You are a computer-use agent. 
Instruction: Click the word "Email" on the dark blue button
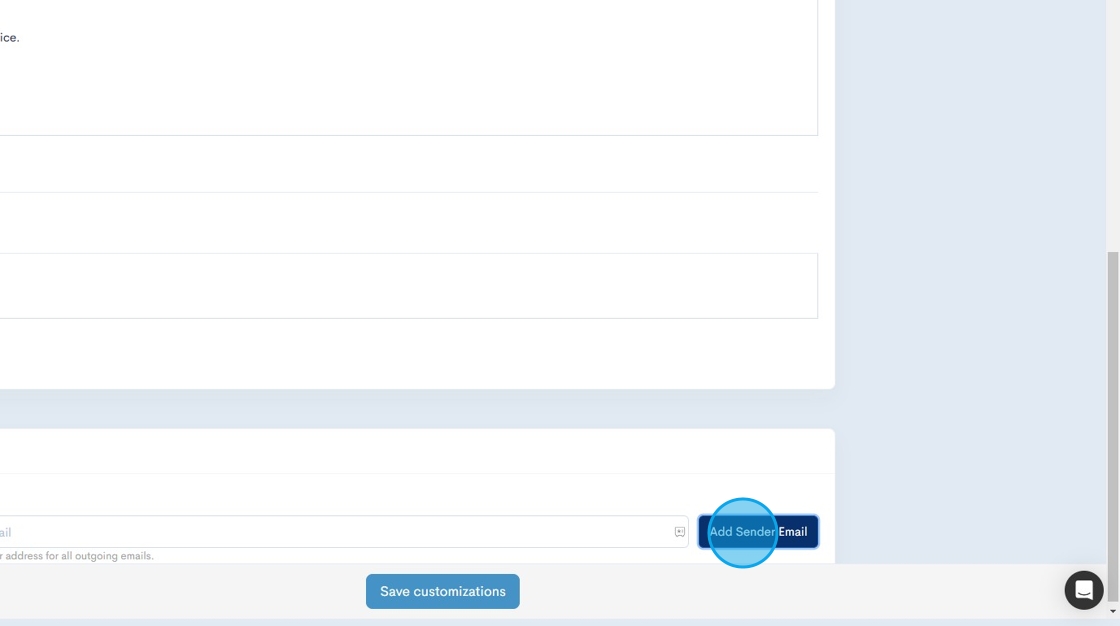coord(793,532)
